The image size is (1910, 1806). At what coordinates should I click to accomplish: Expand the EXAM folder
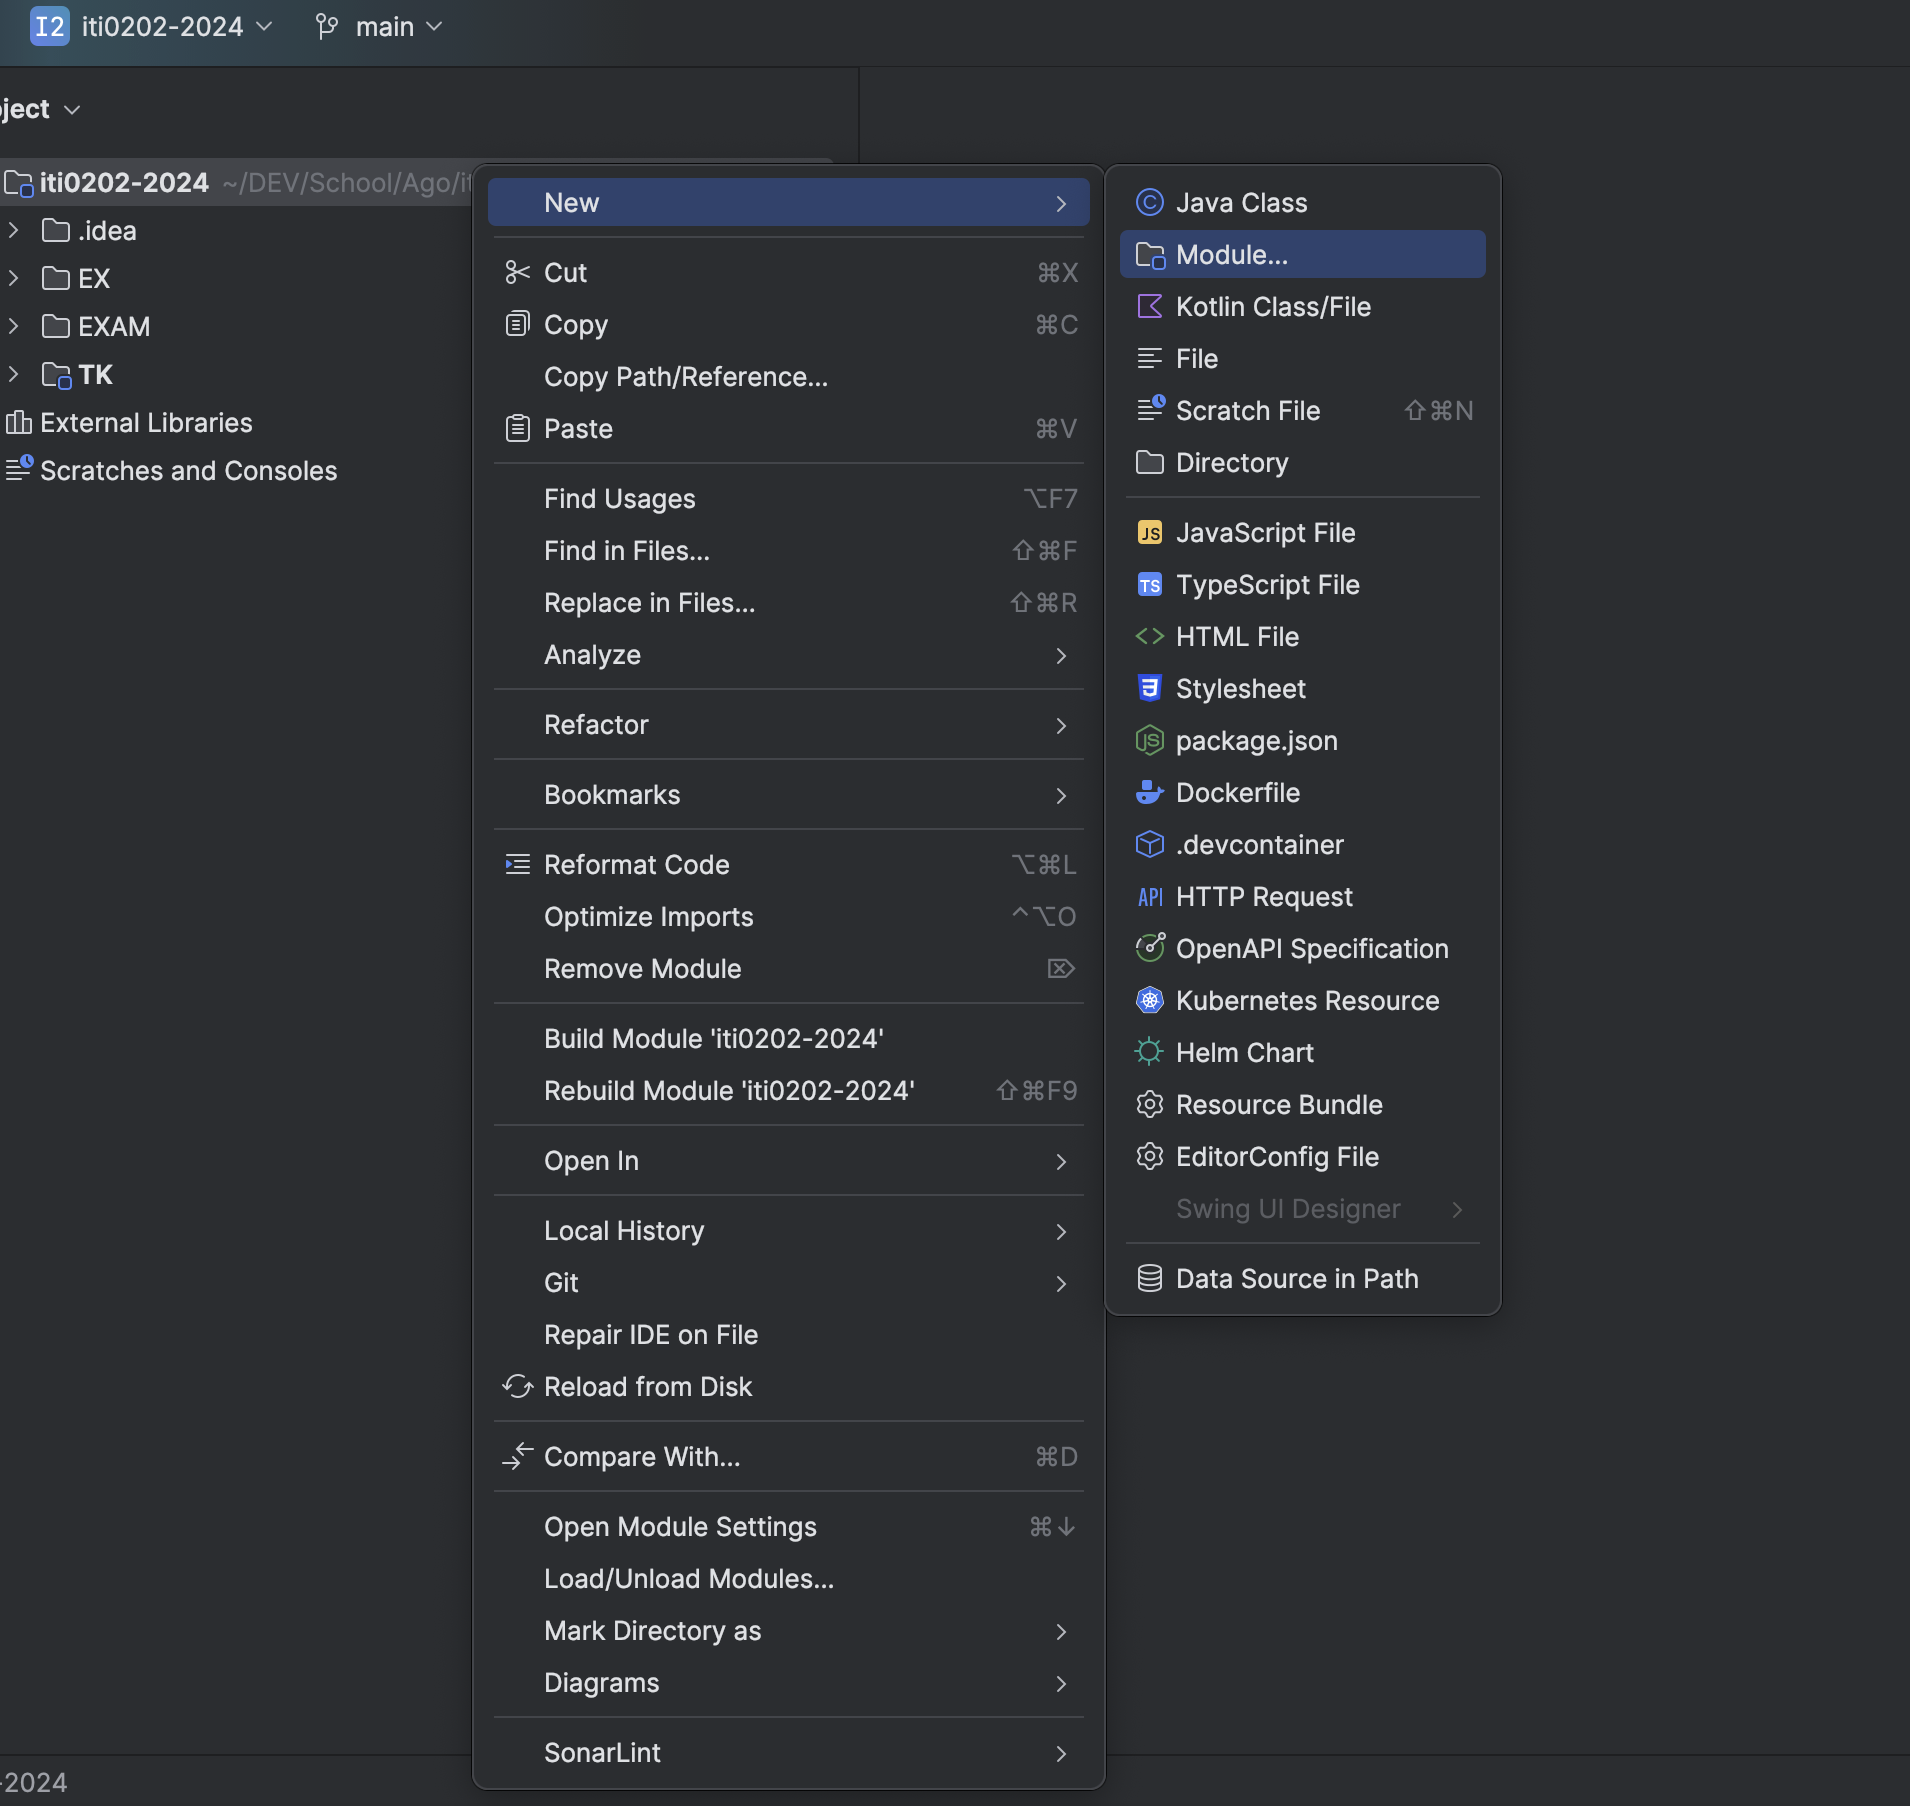pyautogui.click(x=13, y=326)
